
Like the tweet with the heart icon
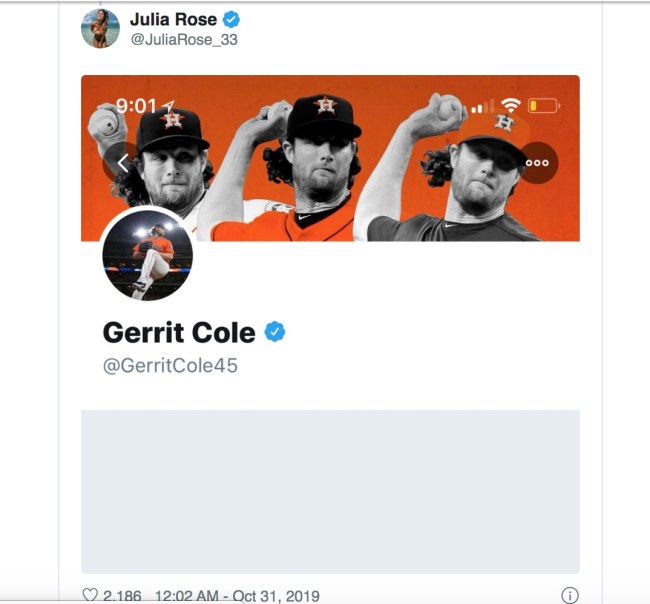pyautogui.click(x=90, y=595)
